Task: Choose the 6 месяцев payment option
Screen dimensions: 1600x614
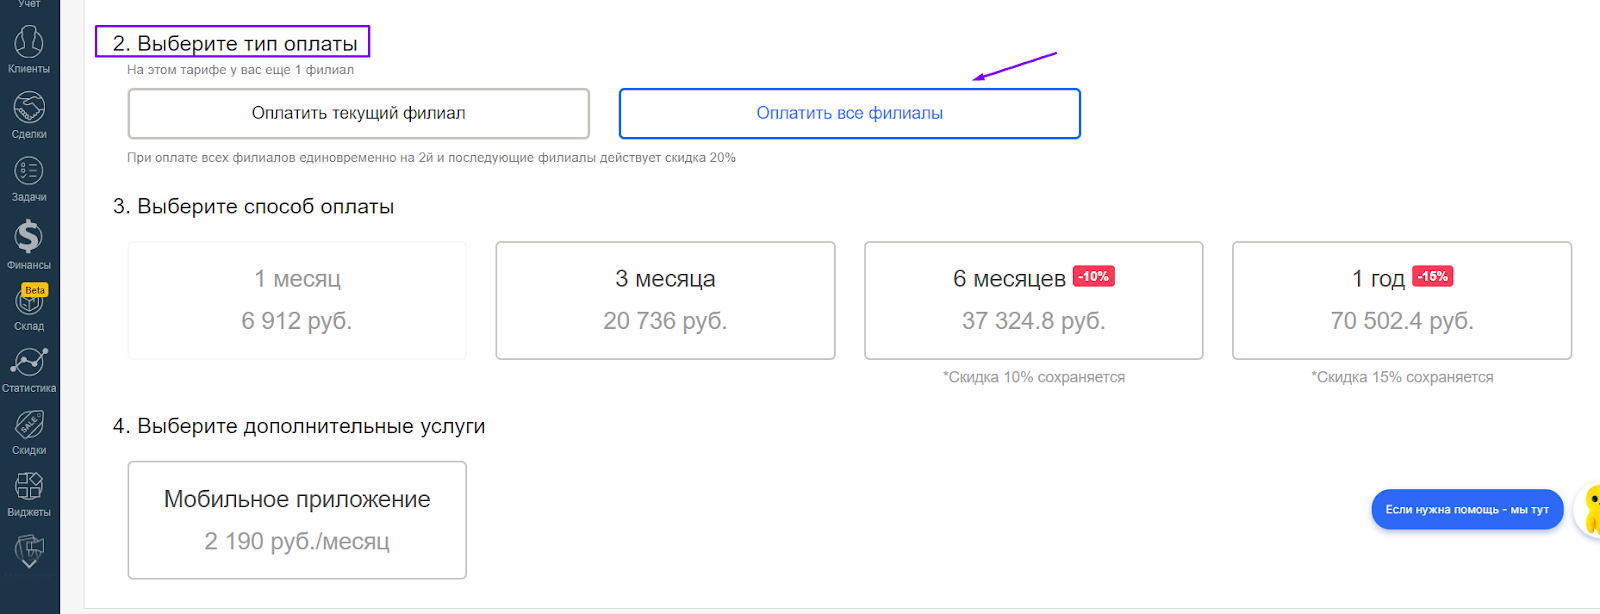Action: point(1033,300)
